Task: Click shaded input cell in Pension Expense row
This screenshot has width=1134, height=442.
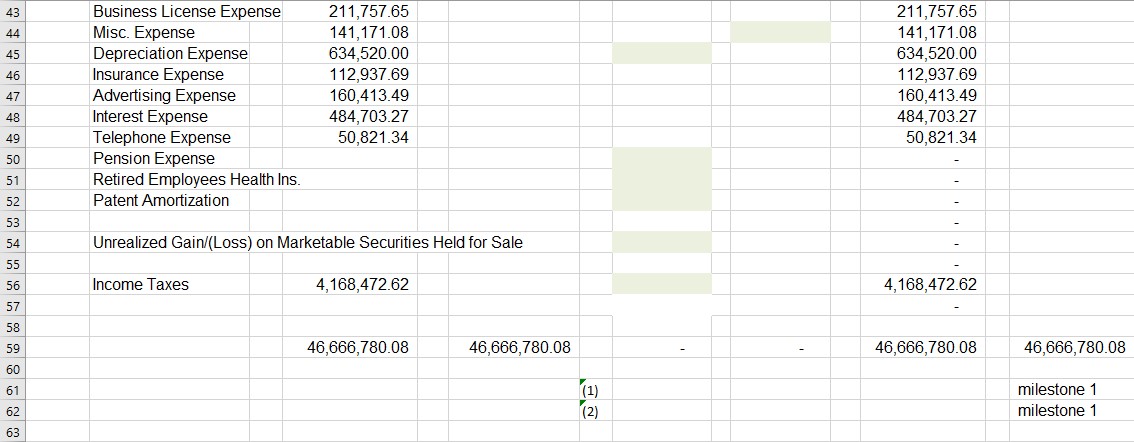Action: [662, 158]
